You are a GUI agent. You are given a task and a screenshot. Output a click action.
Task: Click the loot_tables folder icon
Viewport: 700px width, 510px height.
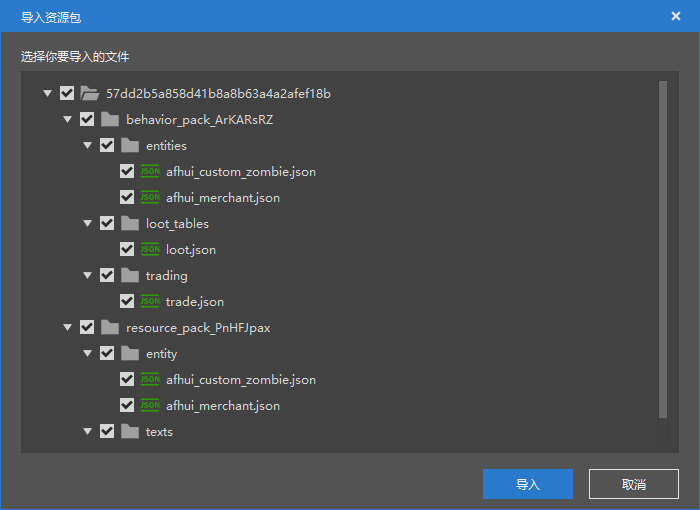(130, 223)
